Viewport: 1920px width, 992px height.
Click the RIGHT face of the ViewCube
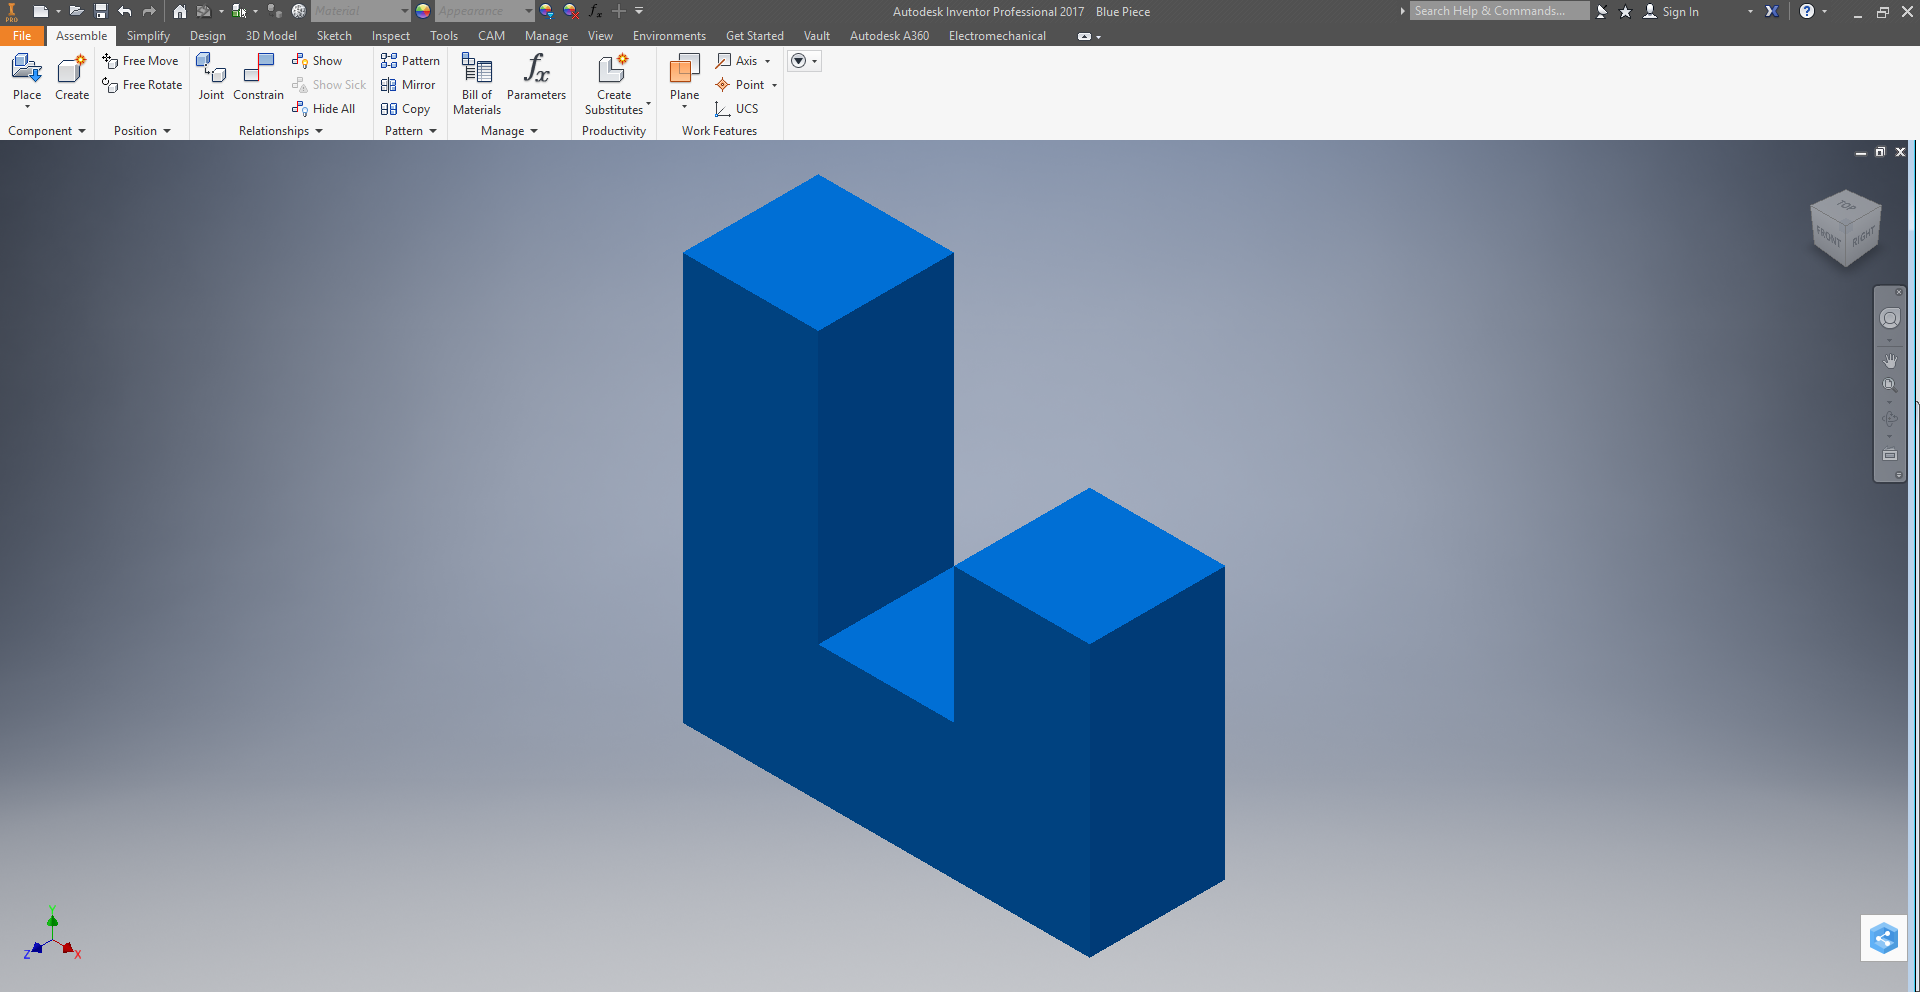pyautogui.click(x=1863, y=236)
